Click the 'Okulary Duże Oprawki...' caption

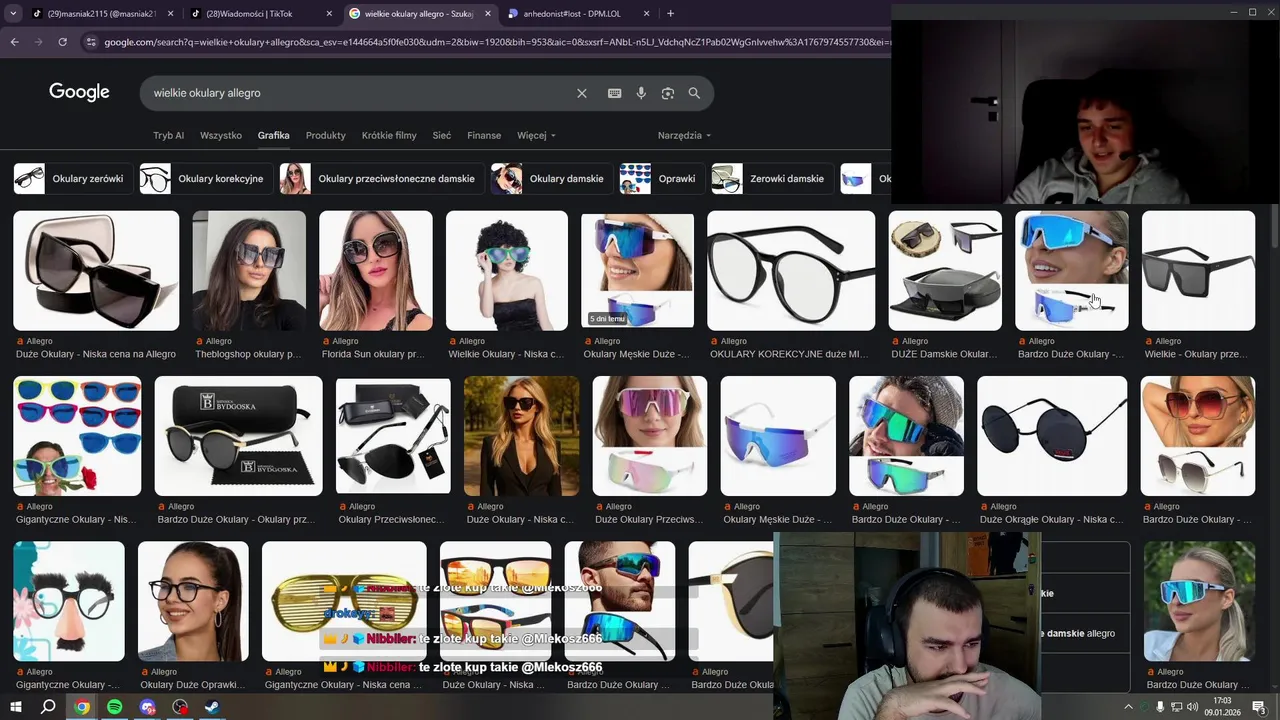(x=192, y=685)
